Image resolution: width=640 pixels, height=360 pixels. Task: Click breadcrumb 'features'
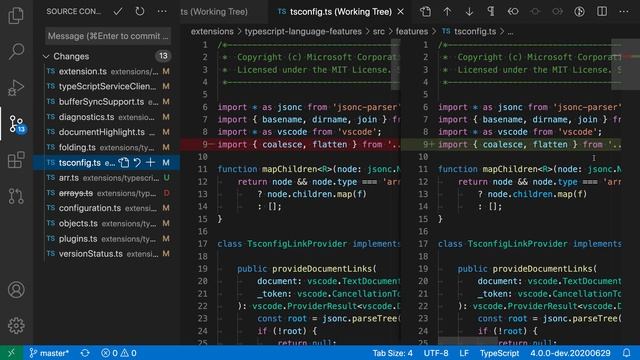(411, 31)
